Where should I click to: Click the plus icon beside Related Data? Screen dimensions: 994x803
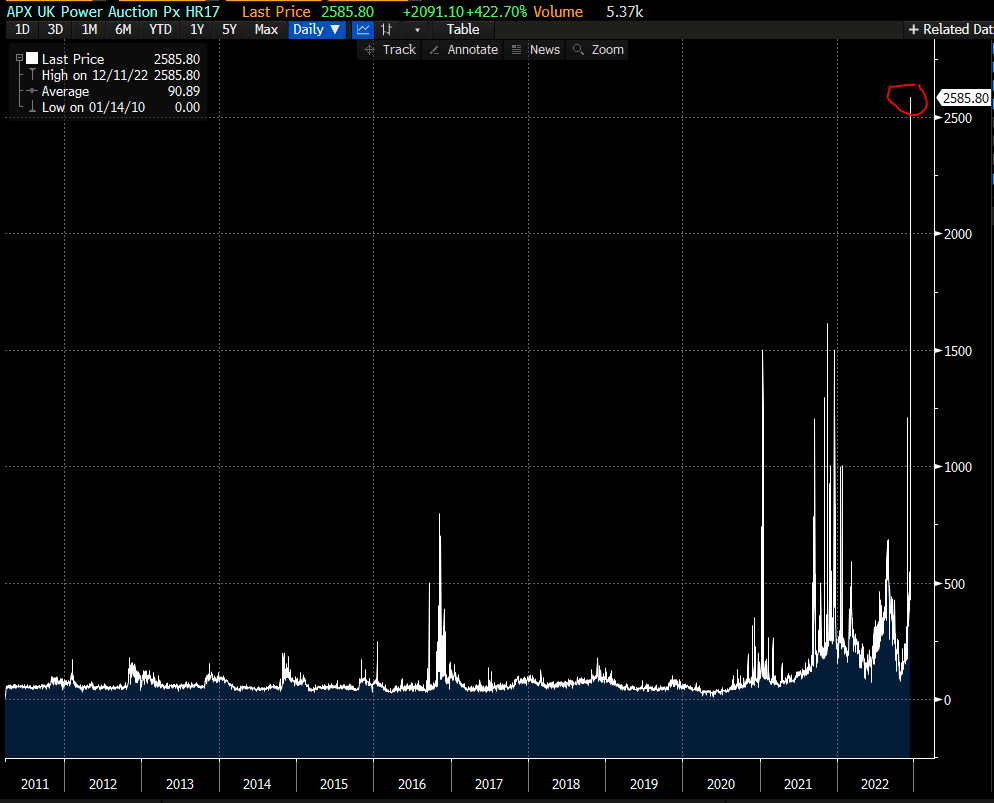pos(911,29)
